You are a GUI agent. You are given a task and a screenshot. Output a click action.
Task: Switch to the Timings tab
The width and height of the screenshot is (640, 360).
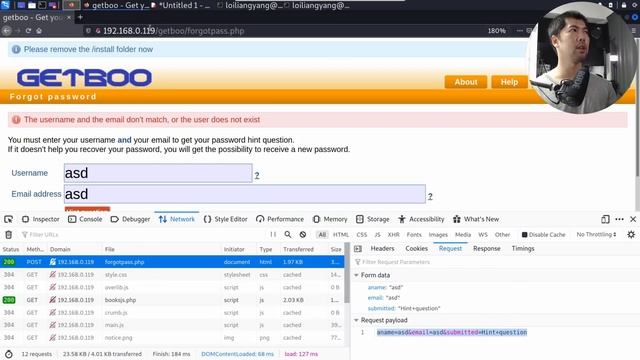point(523,249)
